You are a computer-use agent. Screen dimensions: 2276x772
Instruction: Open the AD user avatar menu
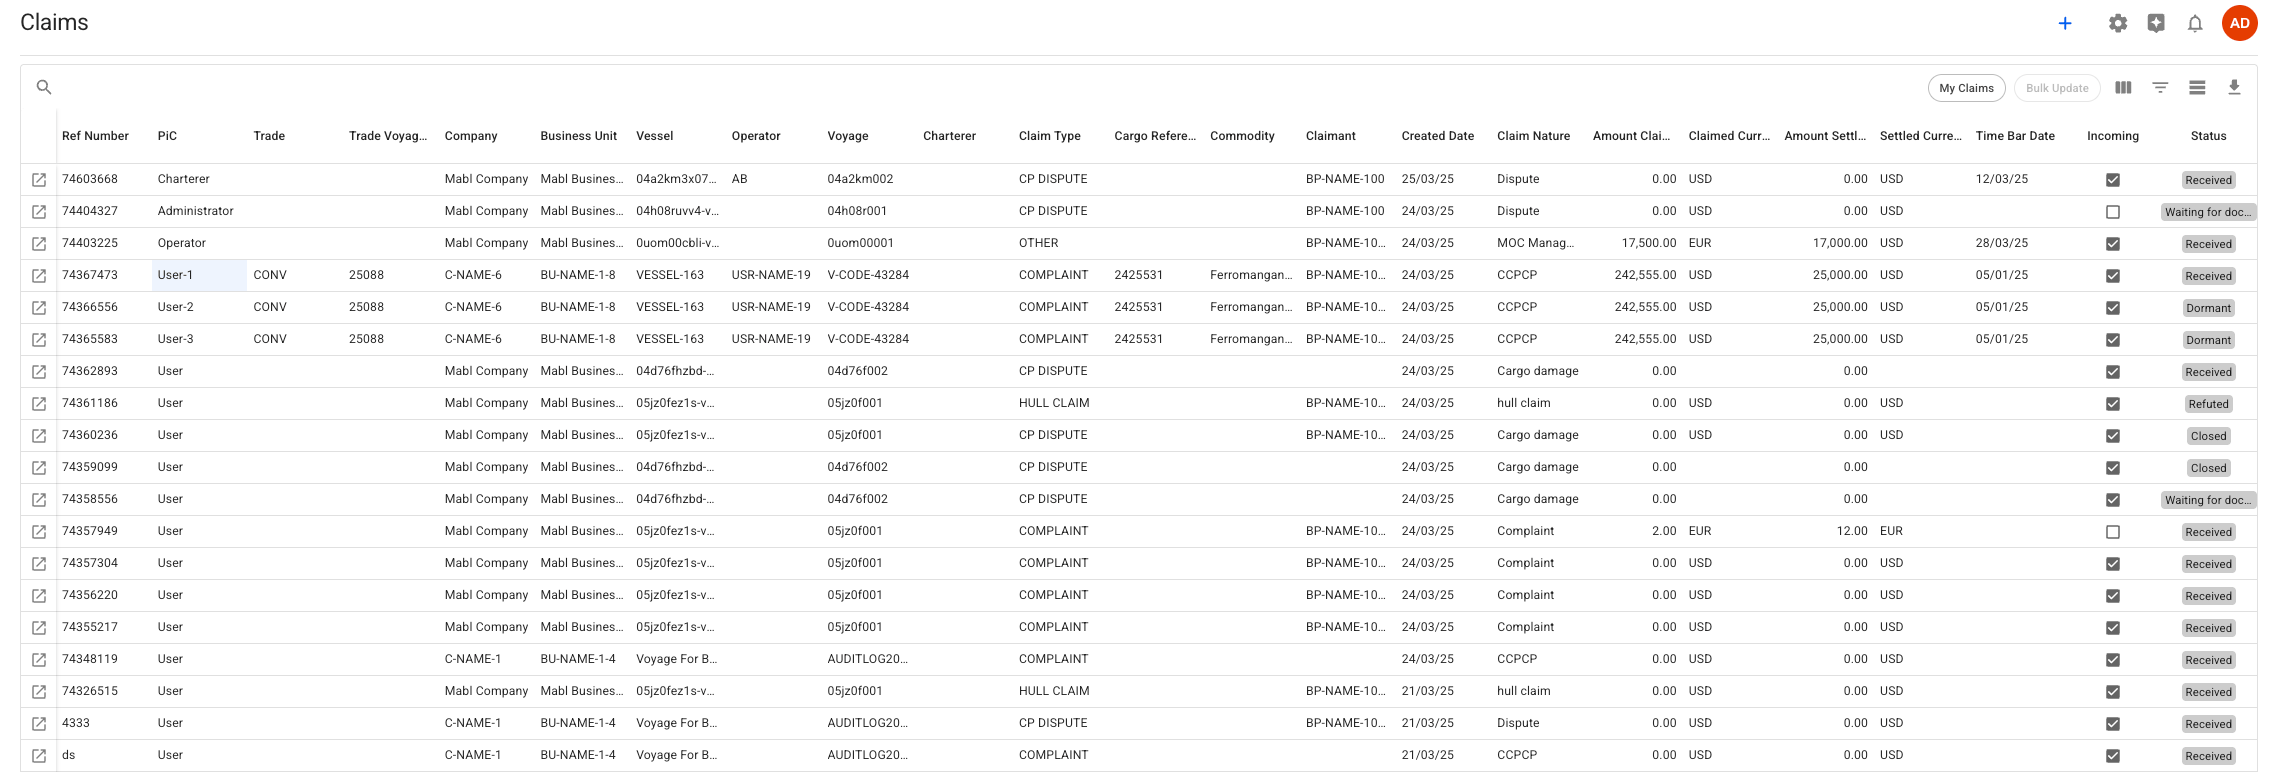click(2240, 23)
